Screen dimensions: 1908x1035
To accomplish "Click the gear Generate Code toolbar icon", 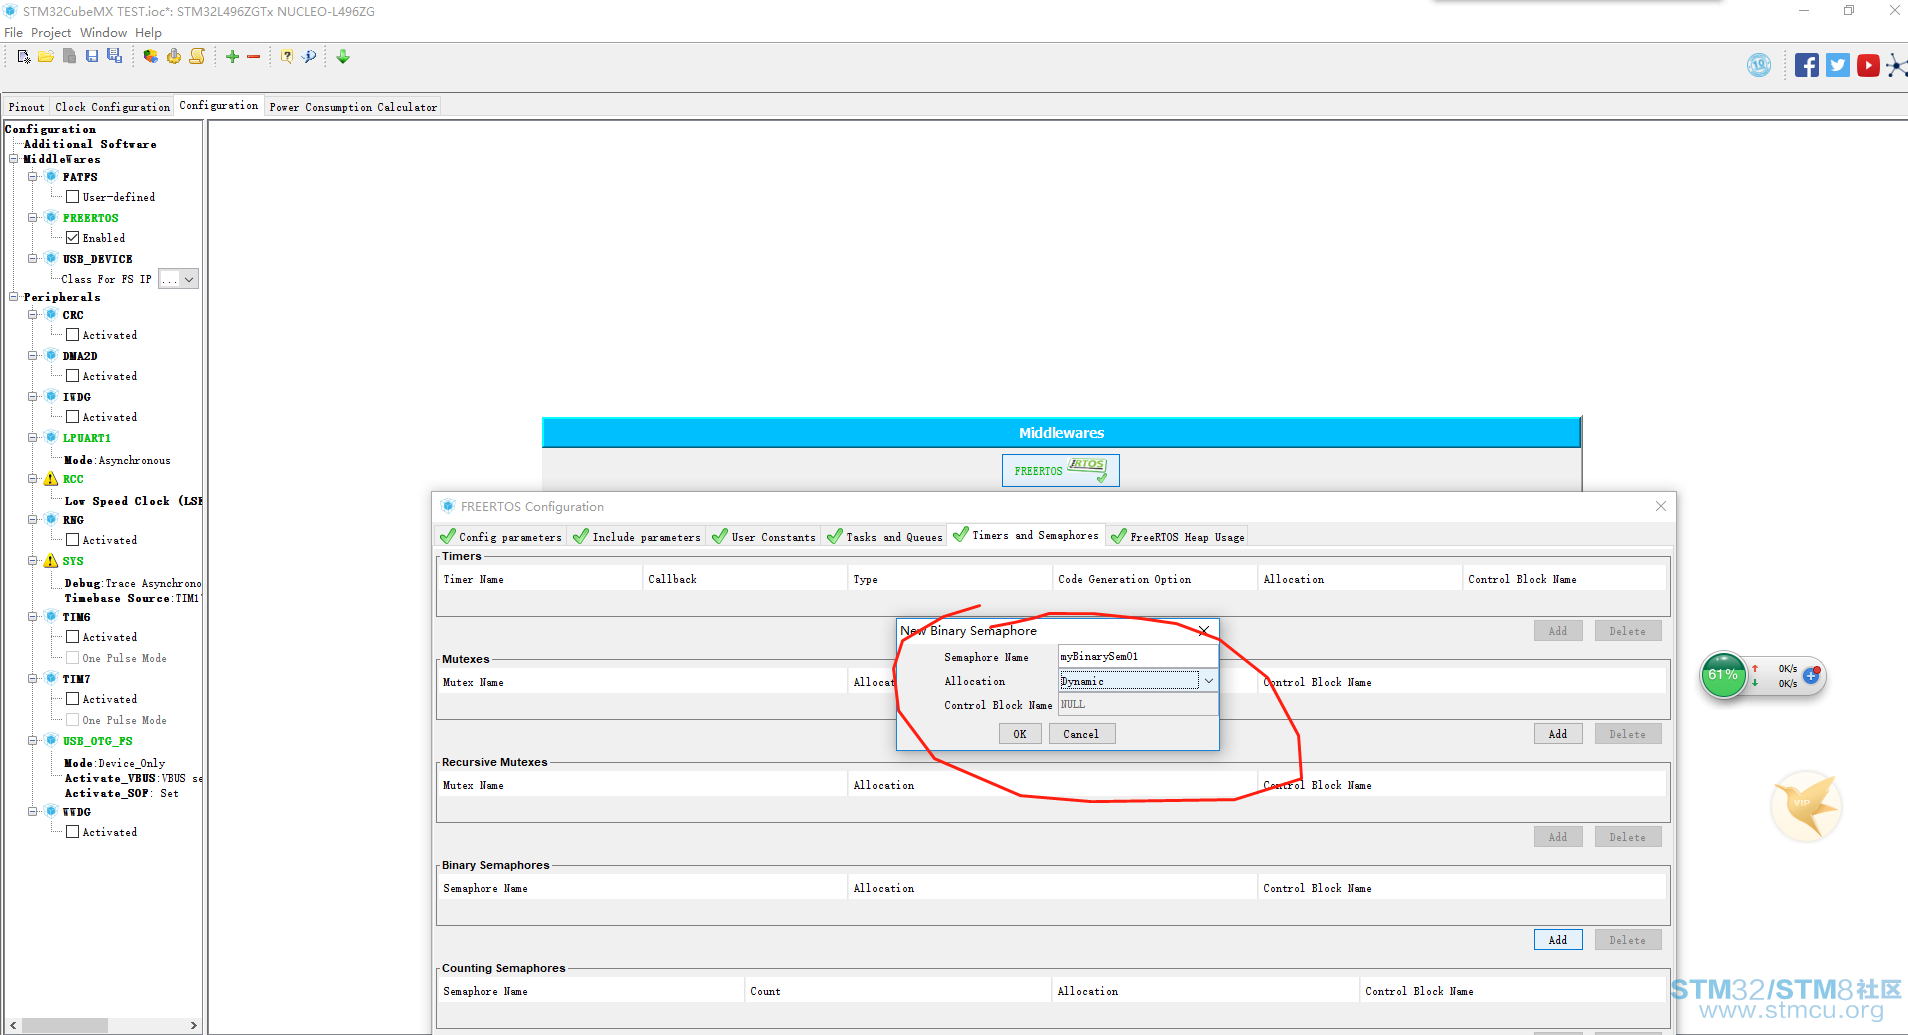I will tap(174, 57).
